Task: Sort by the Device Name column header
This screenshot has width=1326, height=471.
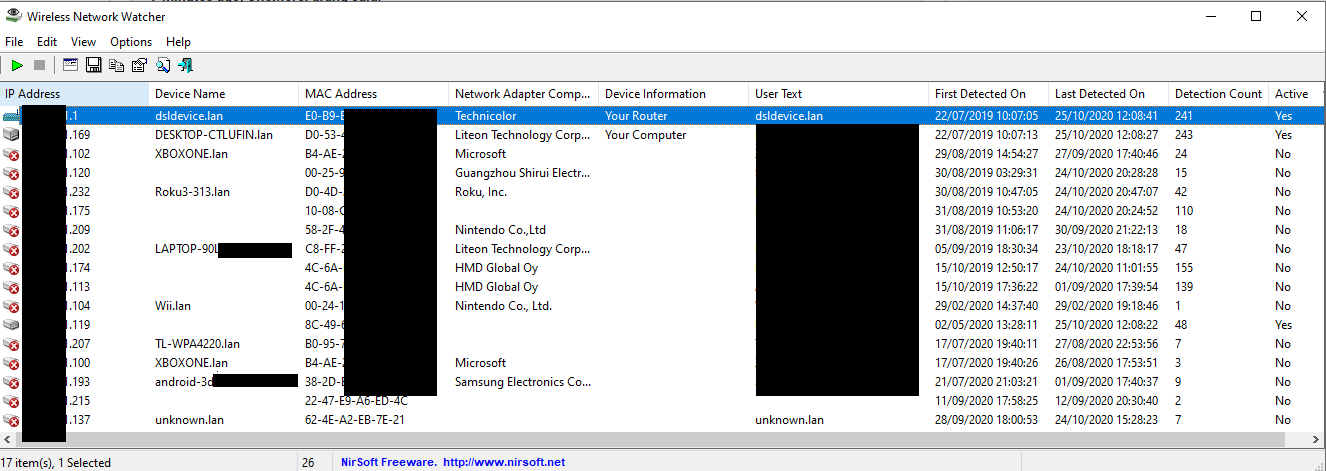Action: coord(224,94)
